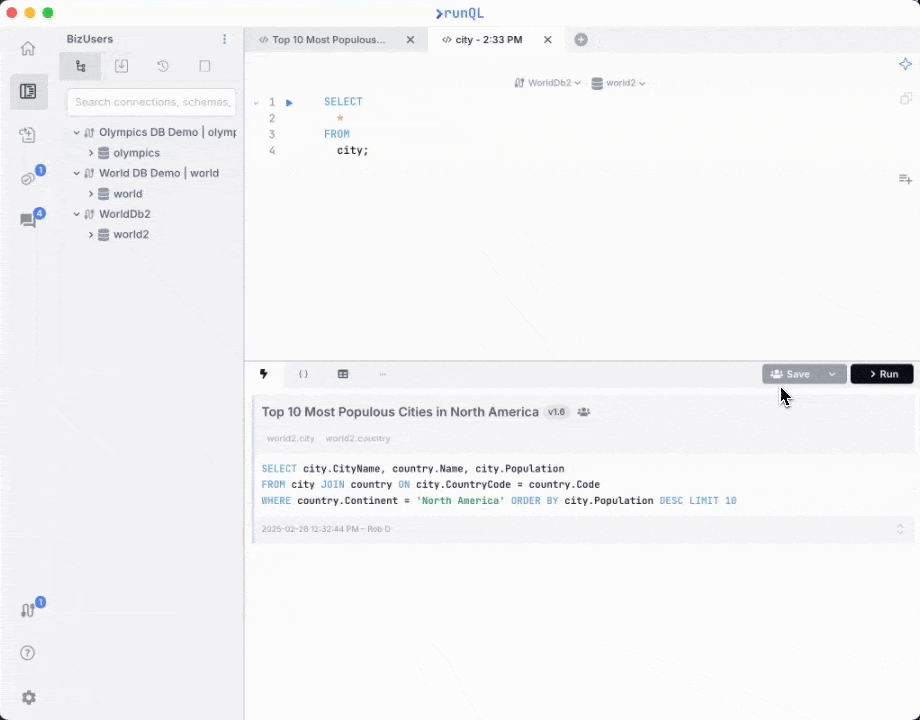
Task: Open the chat messages icon with badge 4
Action: coord(28,220)
